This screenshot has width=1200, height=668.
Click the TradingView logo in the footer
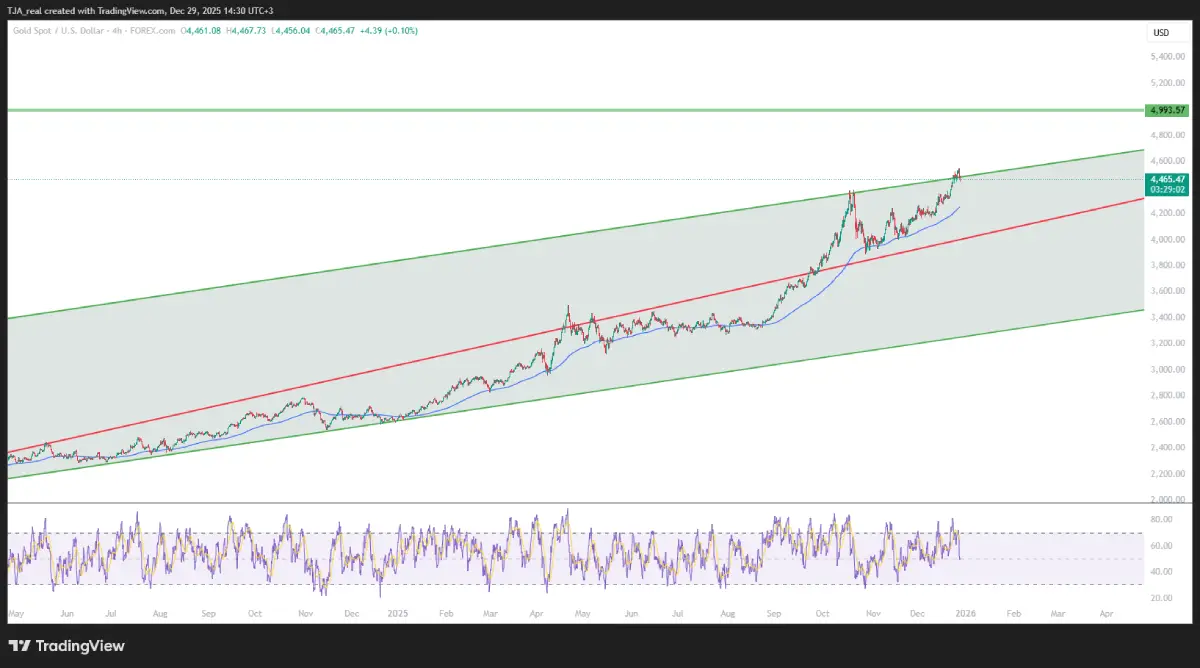pos(68,646)
